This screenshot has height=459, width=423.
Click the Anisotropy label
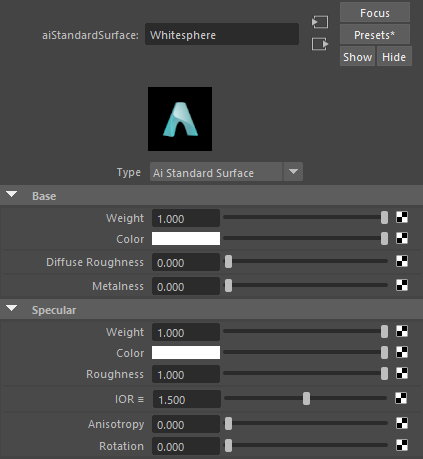(x=116, y=424)
